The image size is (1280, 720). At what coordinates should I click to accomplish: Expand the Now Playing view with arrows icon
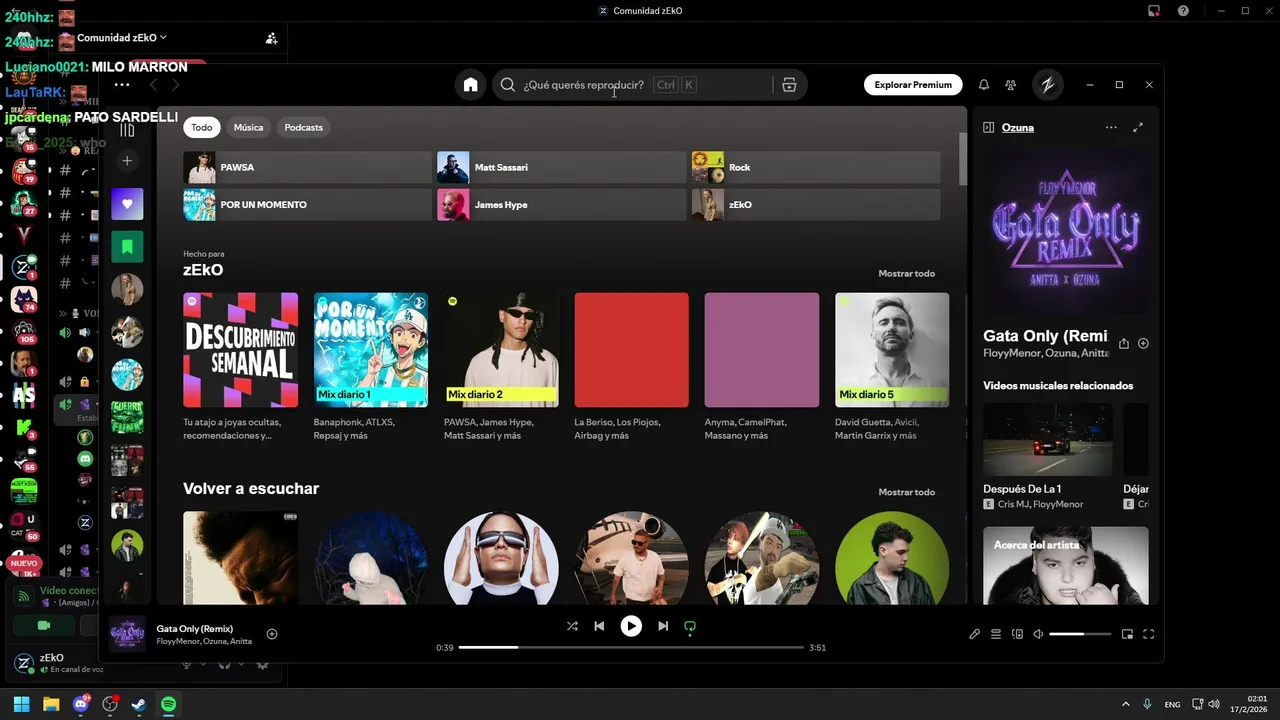point(1137,128)
